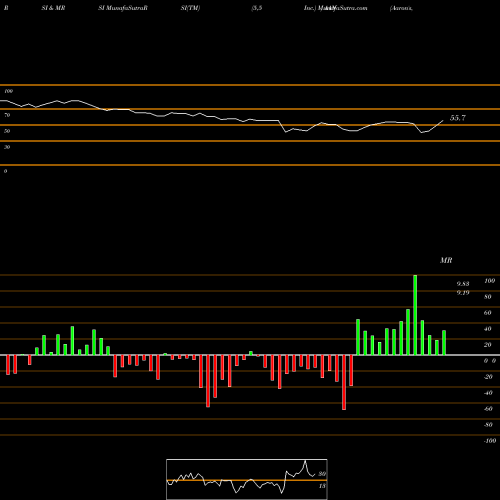Click the RSI axis label 50

(7, 131)
